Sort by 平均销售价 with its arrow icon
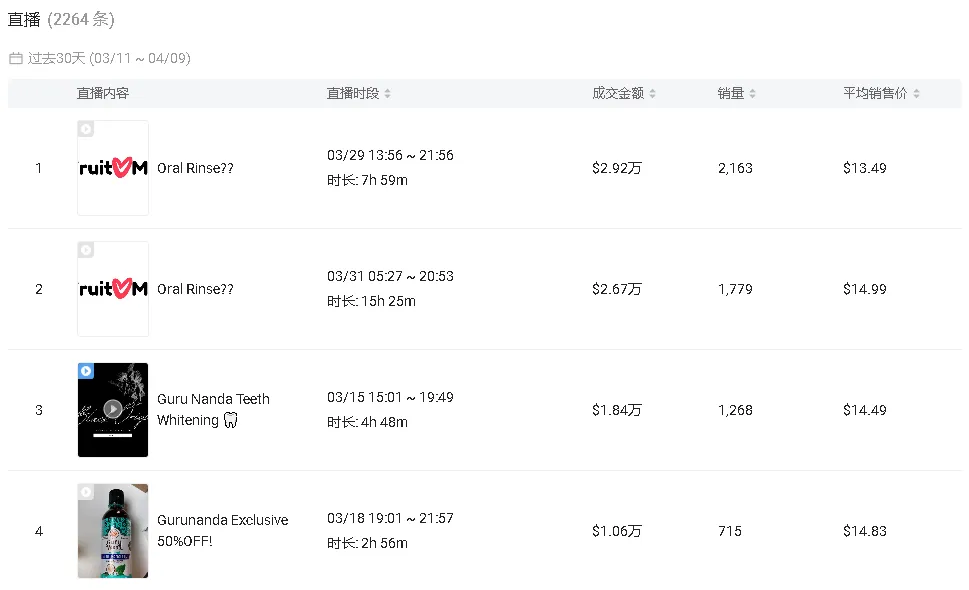This screenshot has height=590, width=969. coord(916,94)
